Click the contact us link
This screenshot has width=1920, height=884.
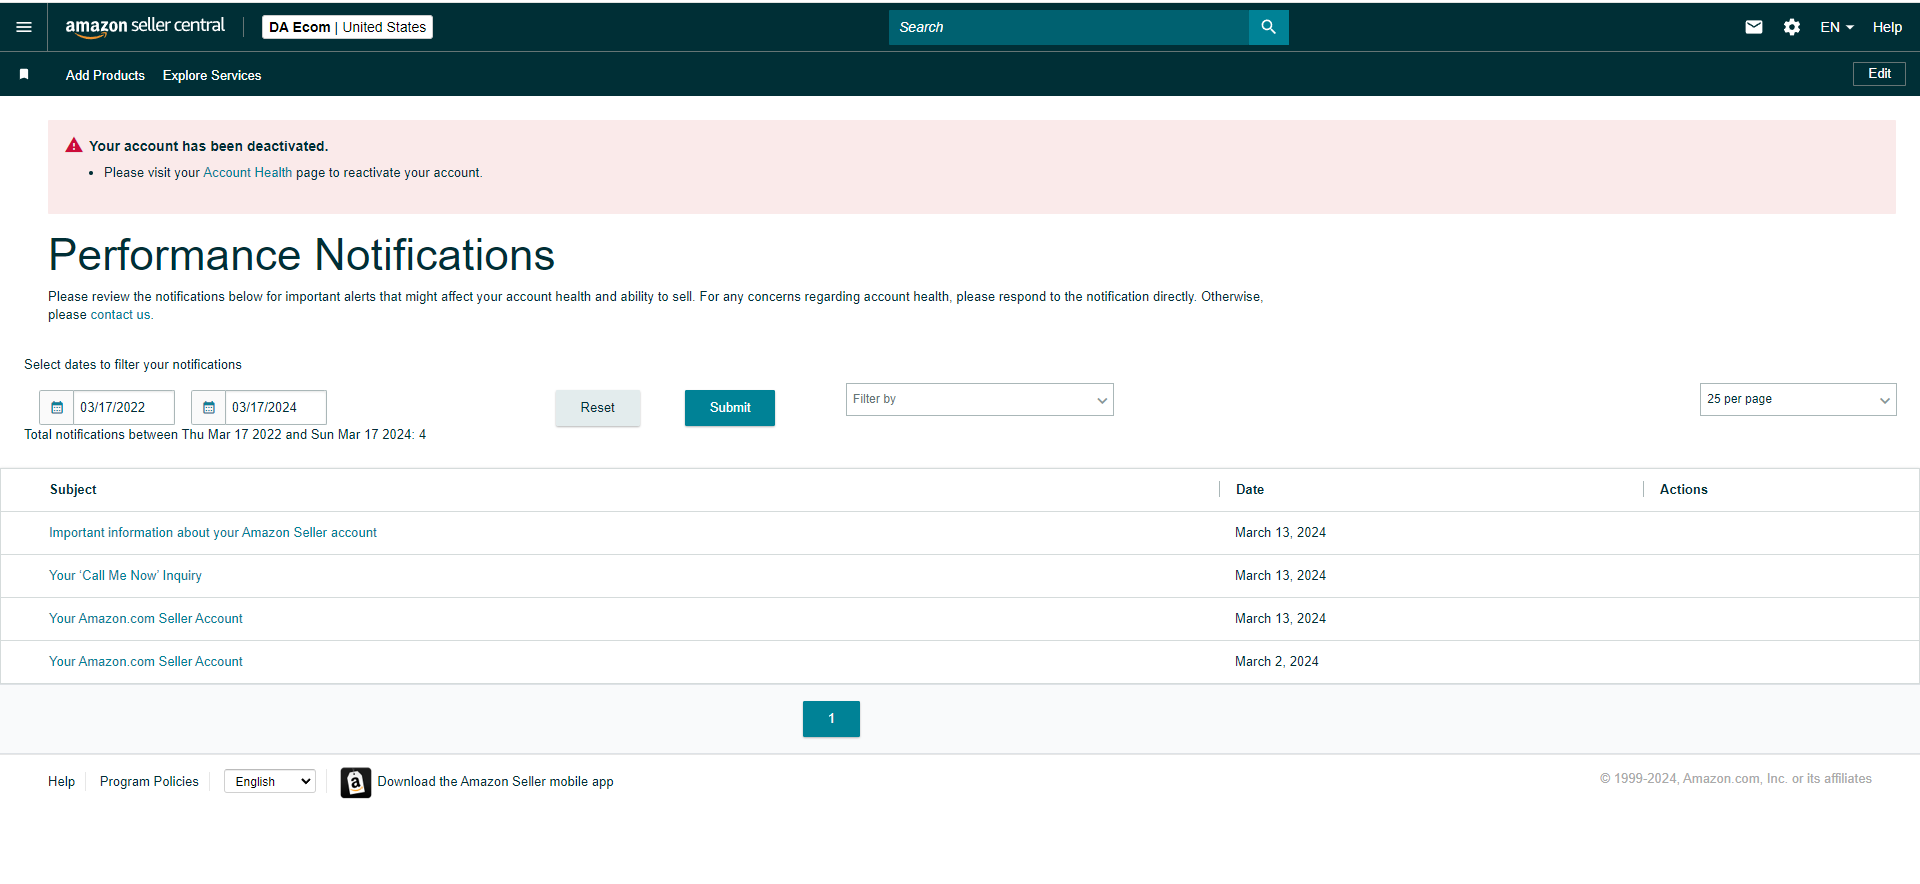(x=122, y=315)
